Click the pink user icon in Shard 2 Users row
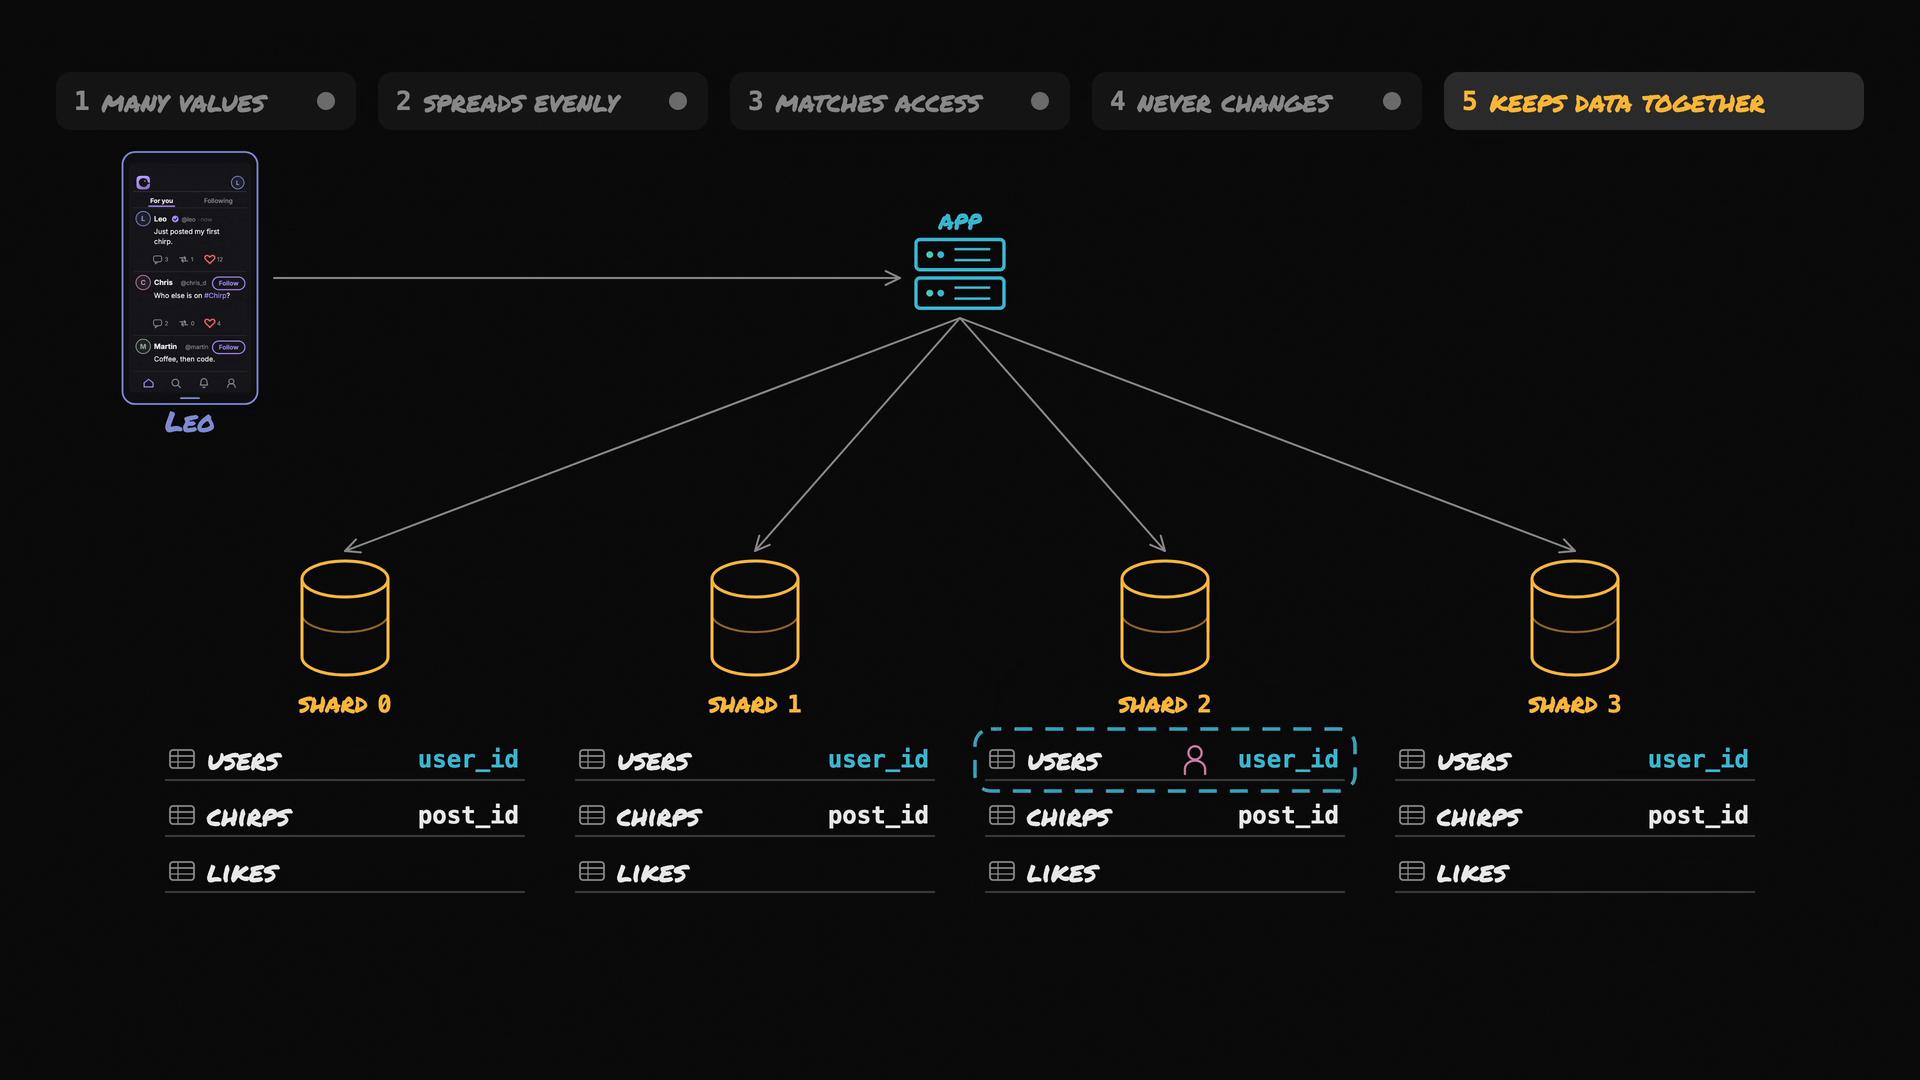This screenshot has height=1080, width=1920. 1195,760
